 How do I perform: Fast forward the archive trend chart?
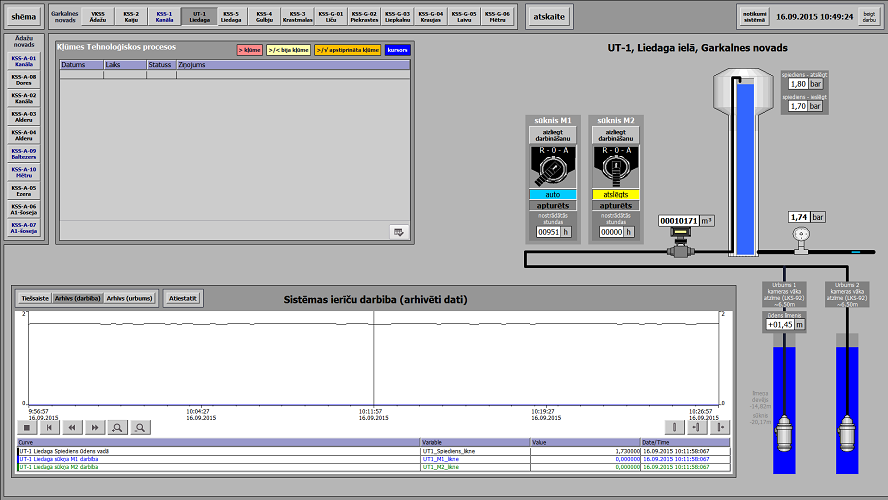coord(95,427)
